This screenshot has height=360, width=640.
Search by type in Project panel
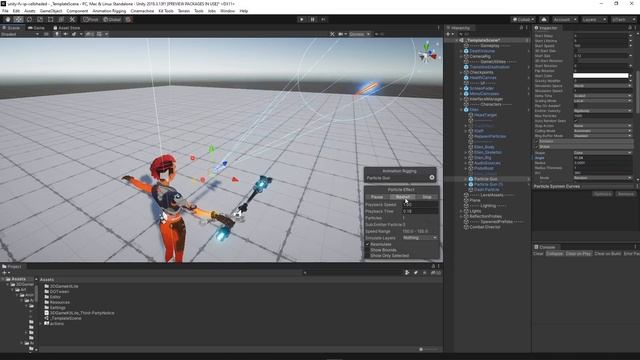(407, 273)
